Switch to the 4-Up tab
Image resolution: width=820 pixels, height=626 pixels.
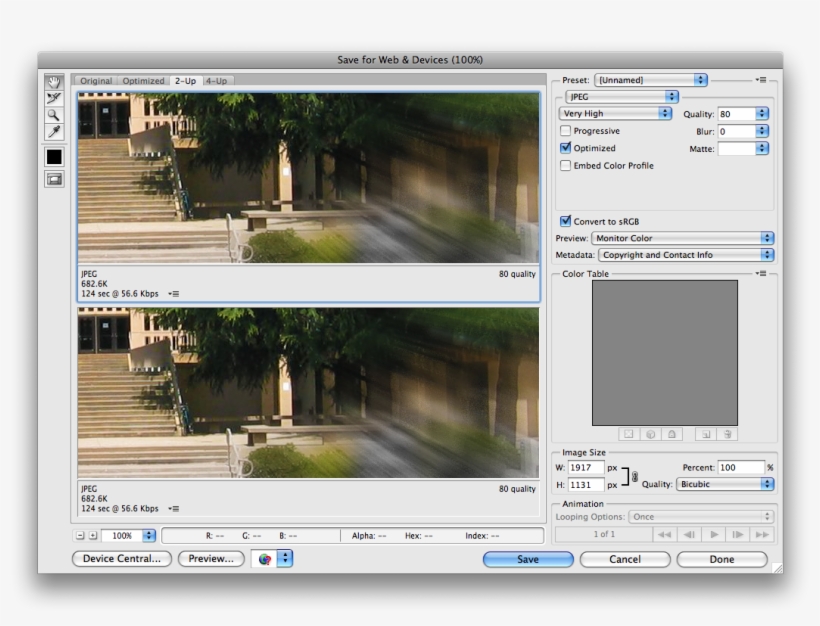click(x=217, y=81)
